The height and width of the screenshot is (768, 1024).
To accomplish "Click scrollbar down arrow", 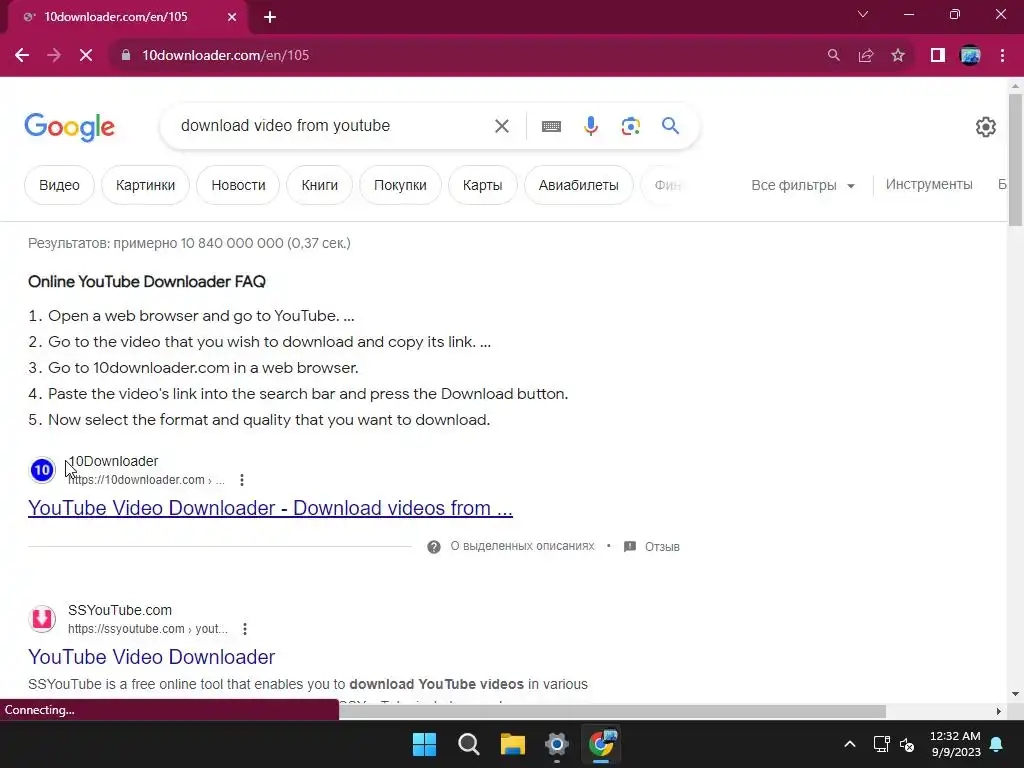I will click(x=1016, y=694).
